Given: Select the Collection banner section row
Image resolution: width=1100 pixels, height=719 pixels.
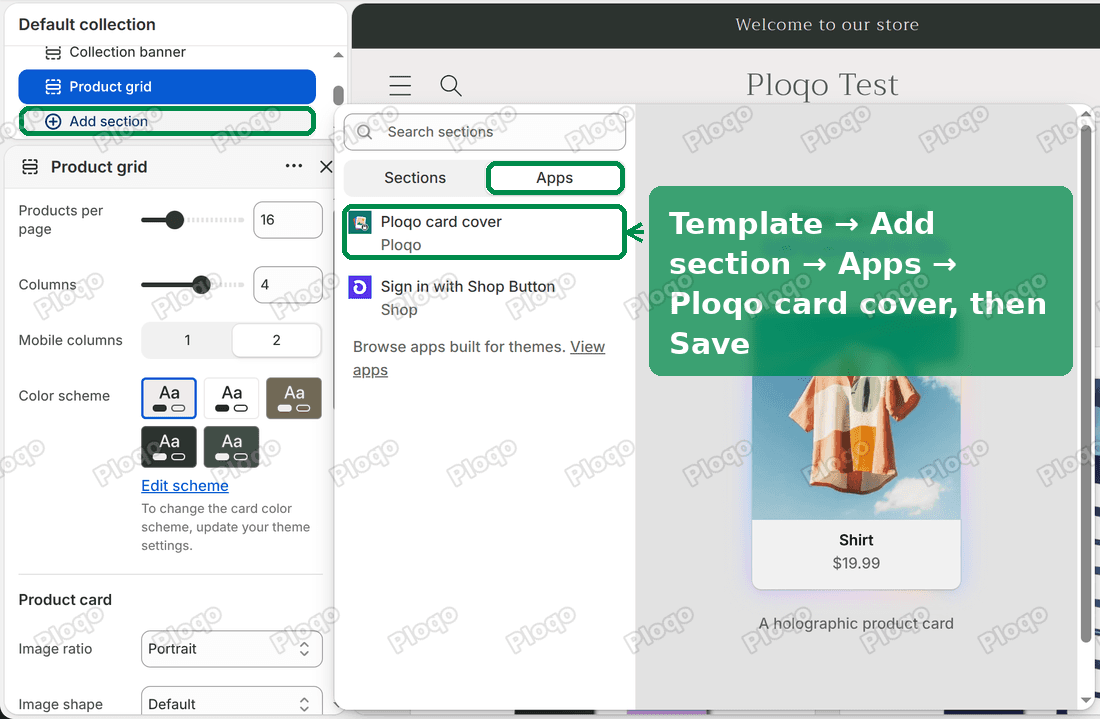Looking at the screenshot, I should pyautogui.click(x=167, y=53).
